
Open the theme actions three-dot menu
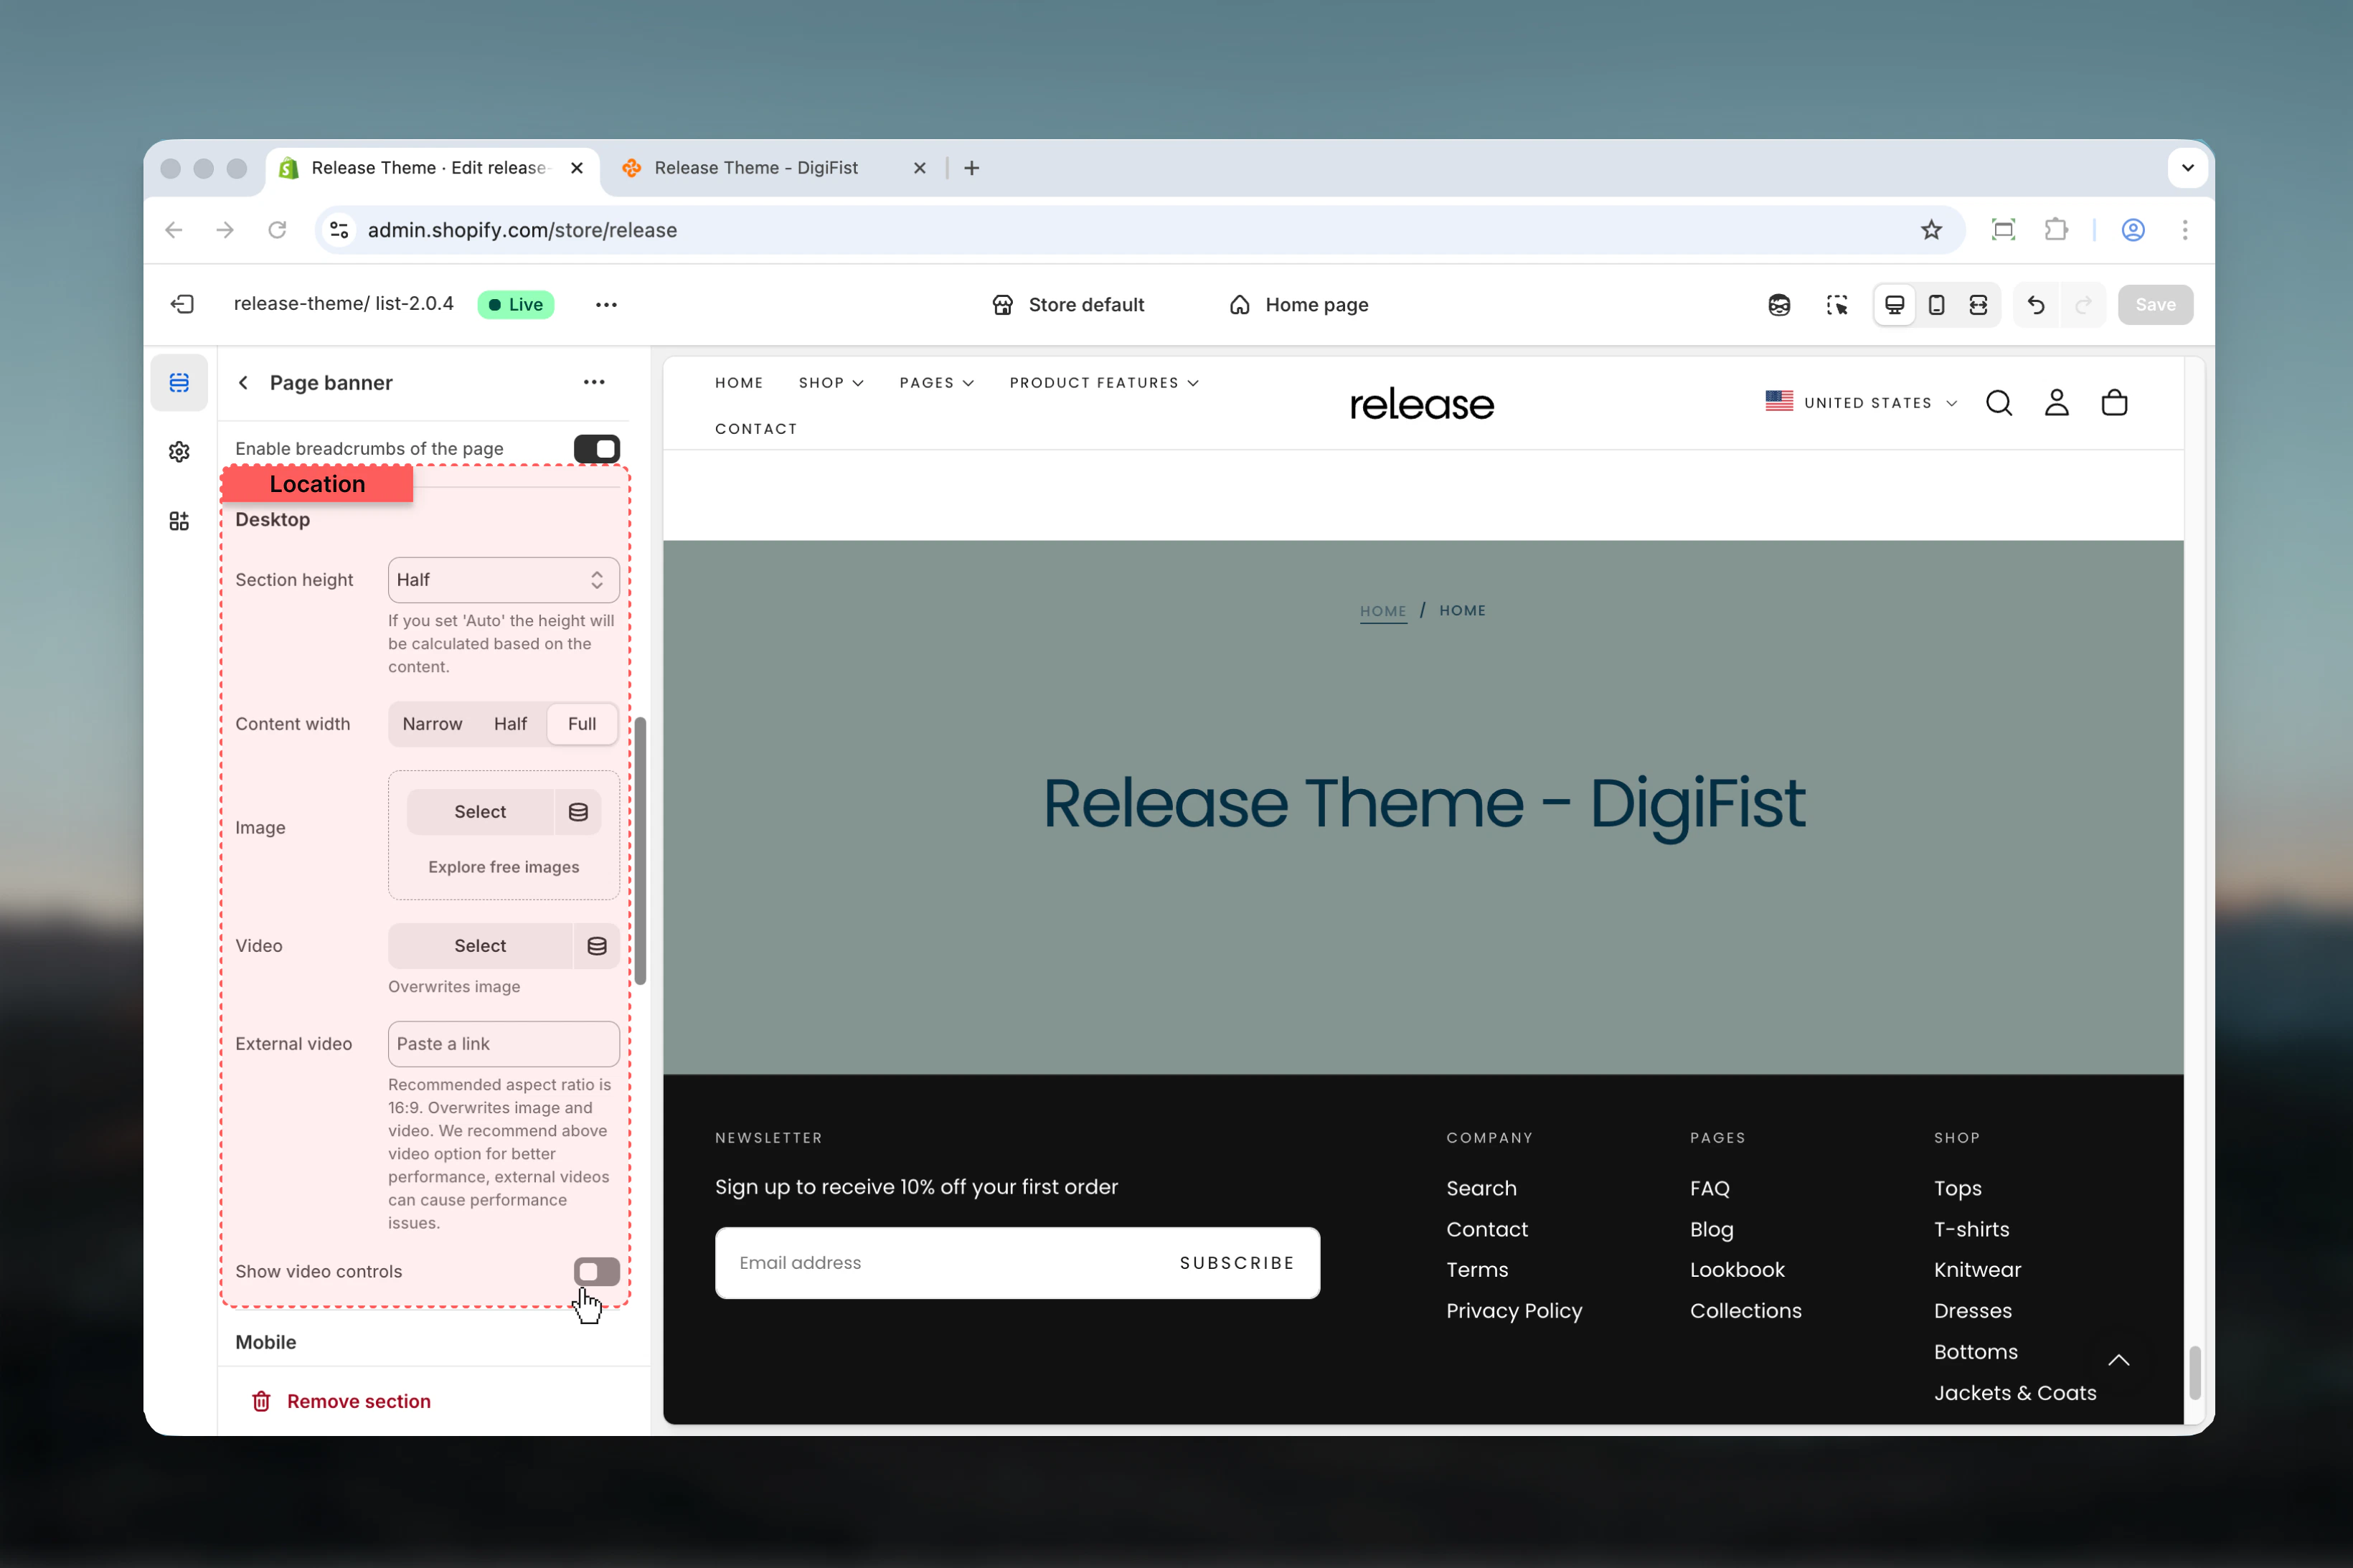(x=606, y=304)
